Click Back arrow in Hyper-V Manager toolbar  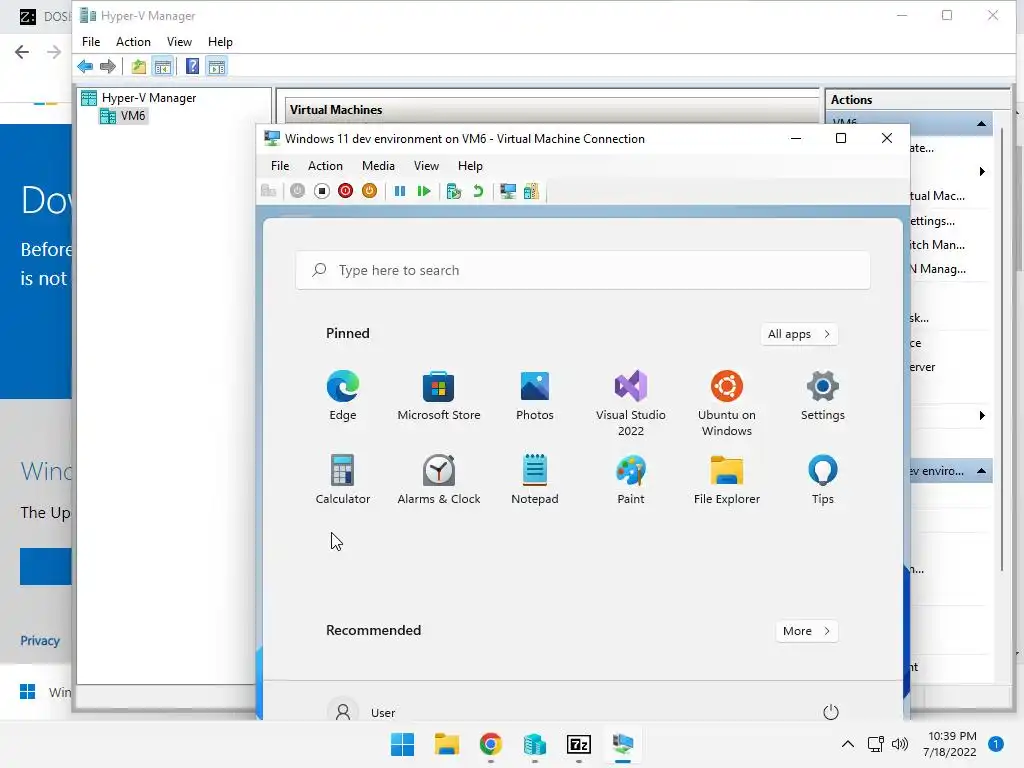pos(85,66)
